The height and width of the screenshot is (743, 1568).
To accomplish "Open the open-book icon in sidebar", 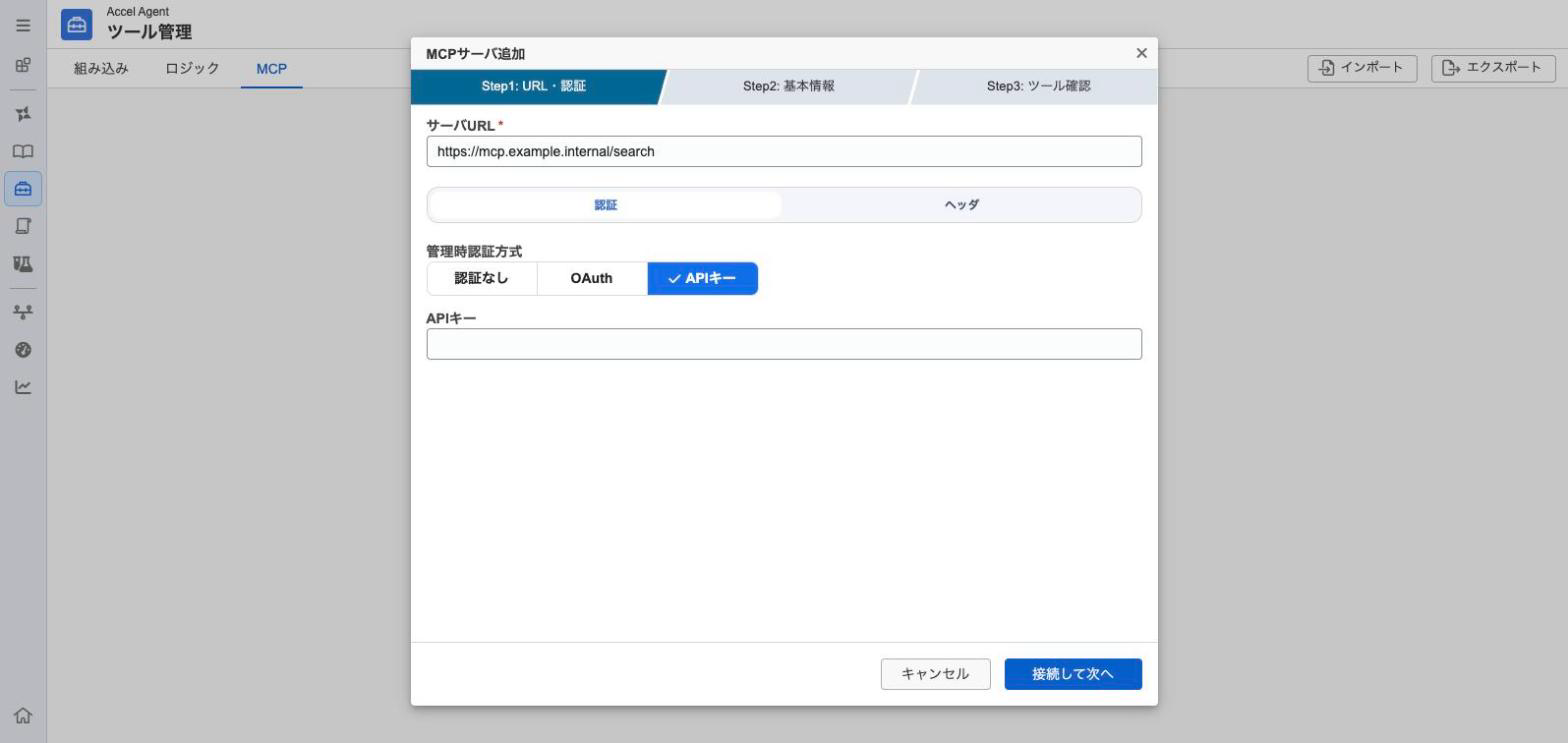I will 22,151.
